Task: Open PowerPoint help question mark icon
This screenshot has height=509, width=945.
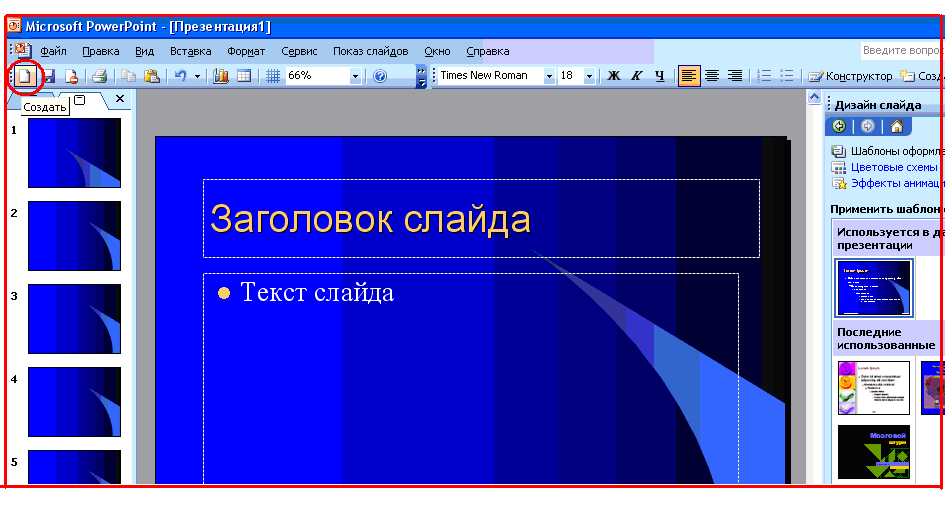Action: coord(380,76)
